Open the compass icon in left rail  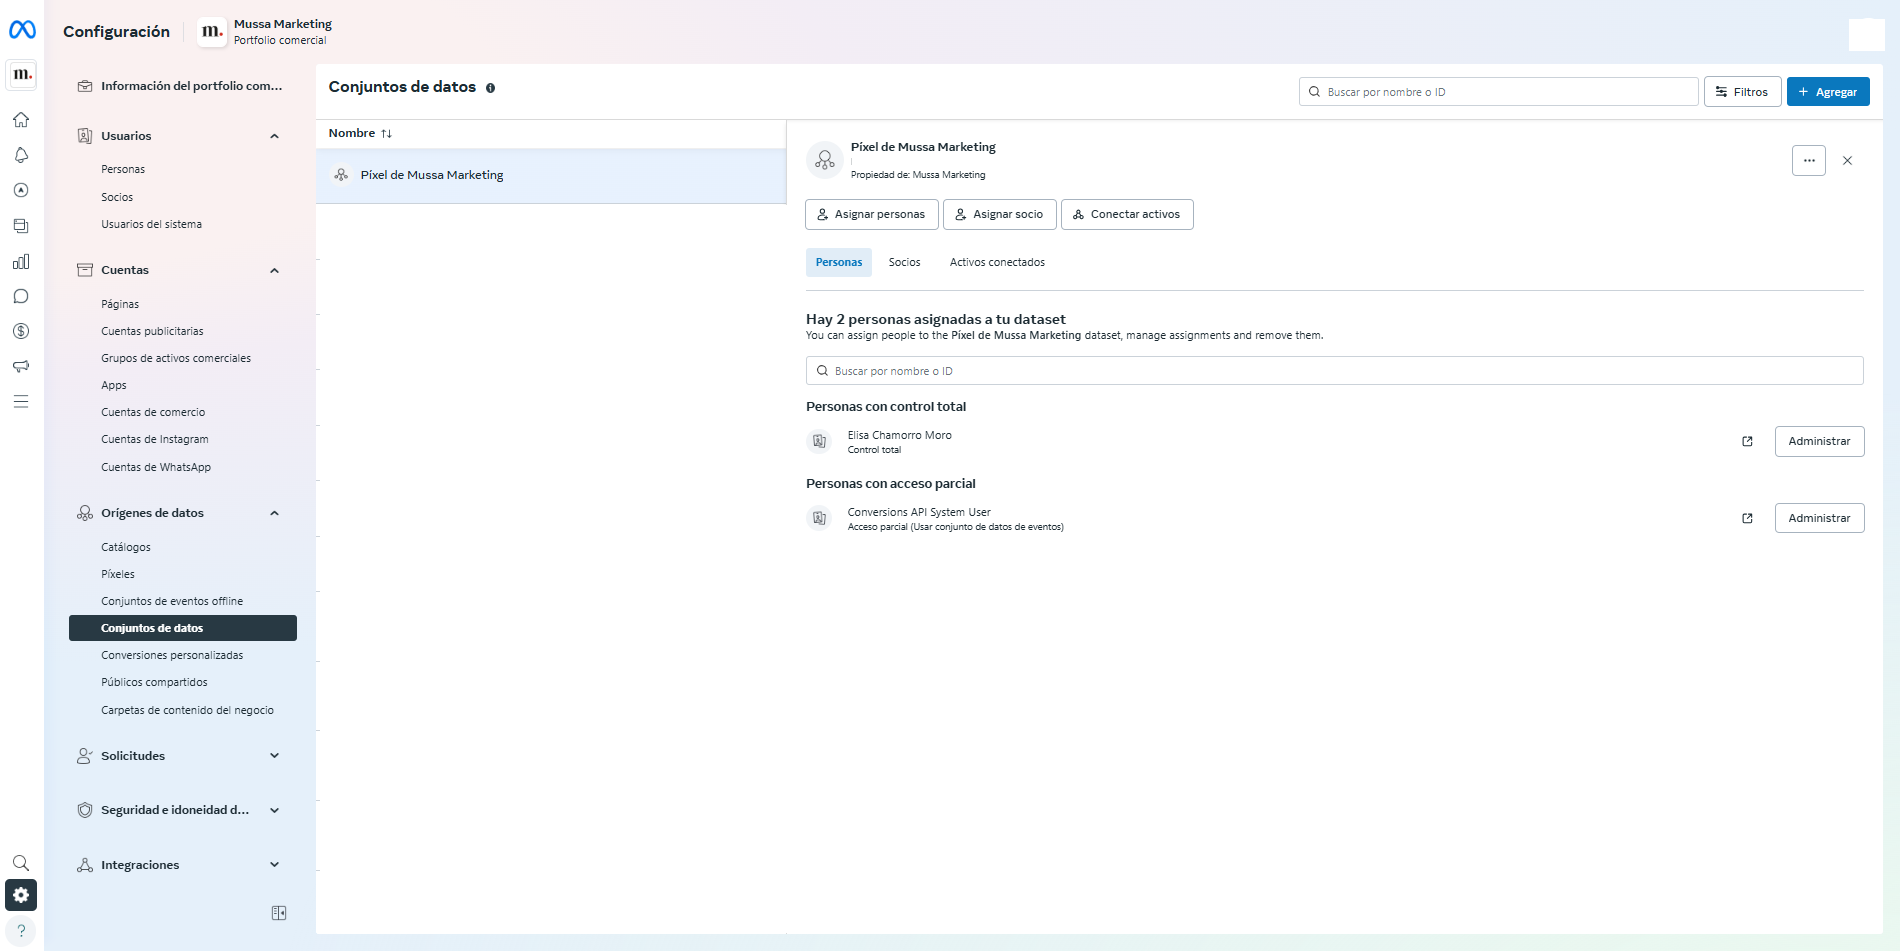pos(21,190)
